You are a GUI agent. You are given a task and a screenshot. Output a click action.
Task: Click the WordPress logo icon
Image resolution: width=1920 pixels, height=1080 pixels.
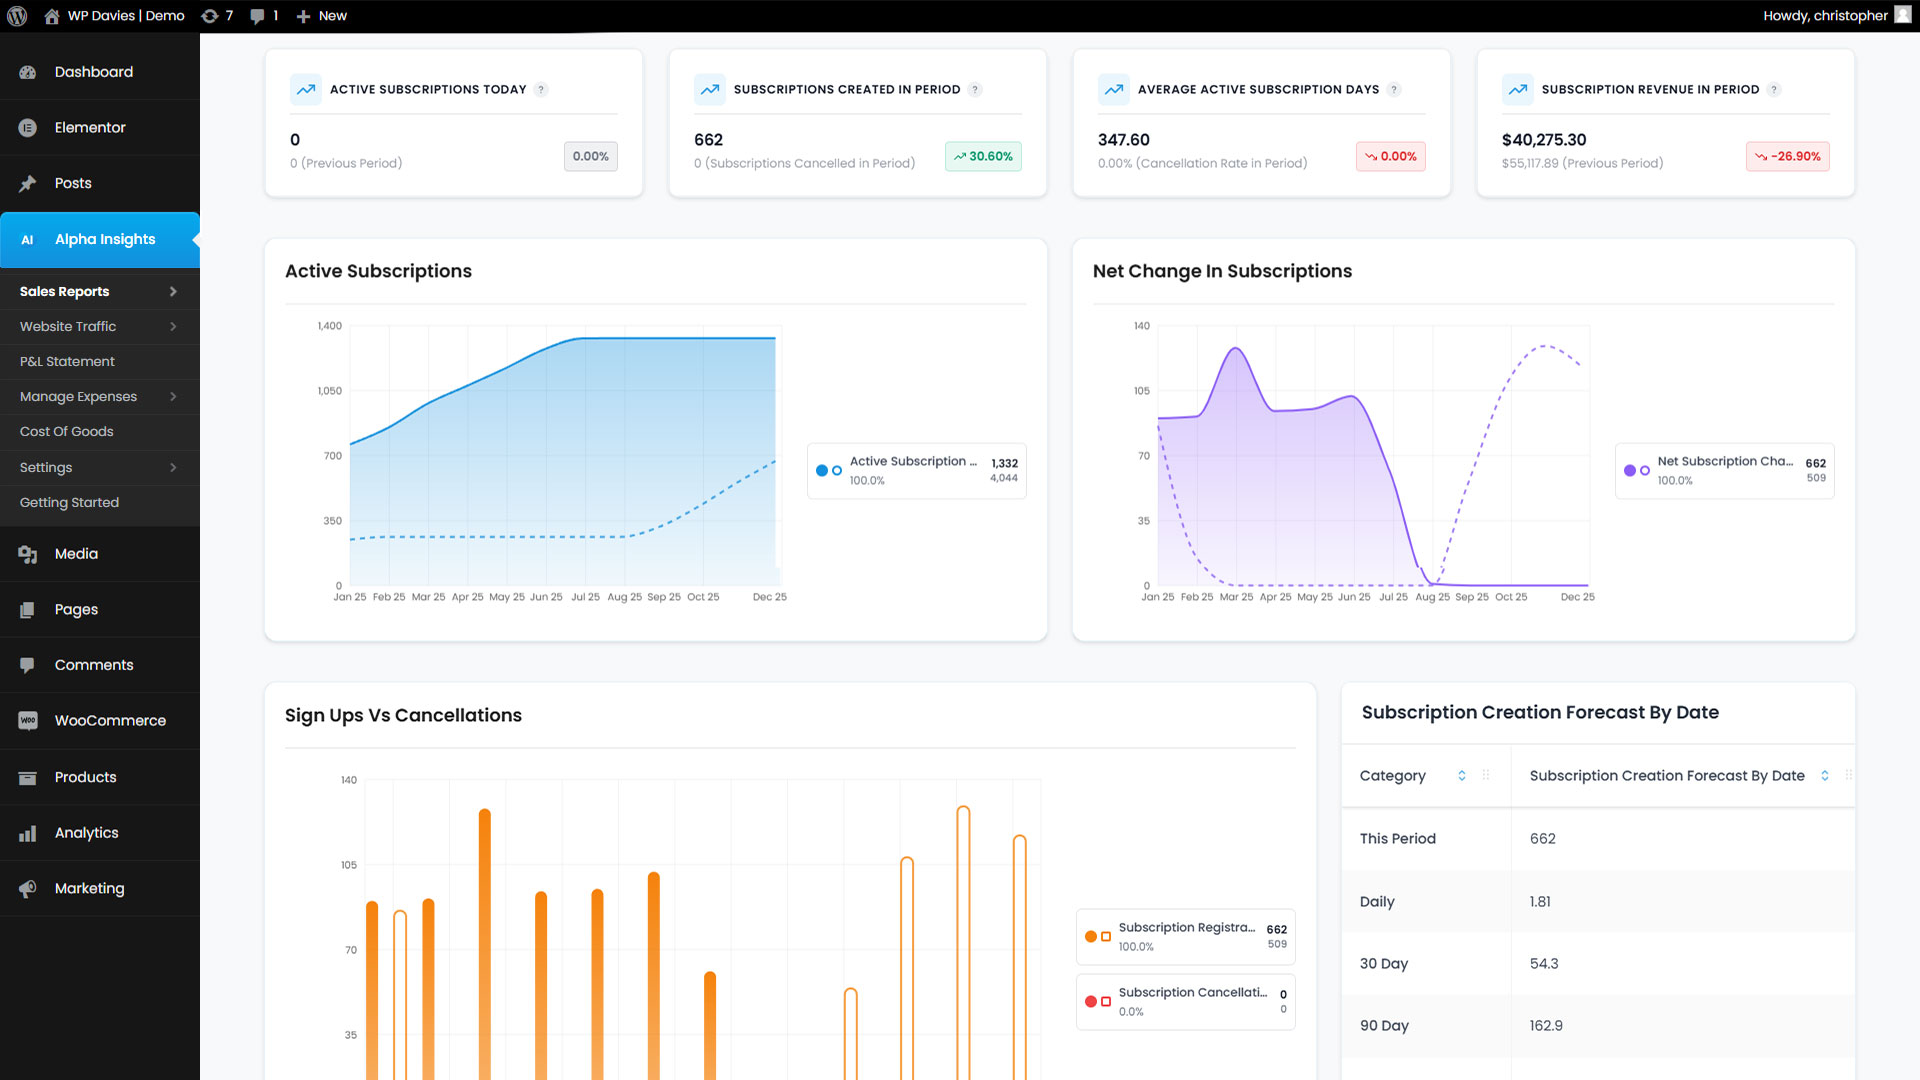pos(17,16)
